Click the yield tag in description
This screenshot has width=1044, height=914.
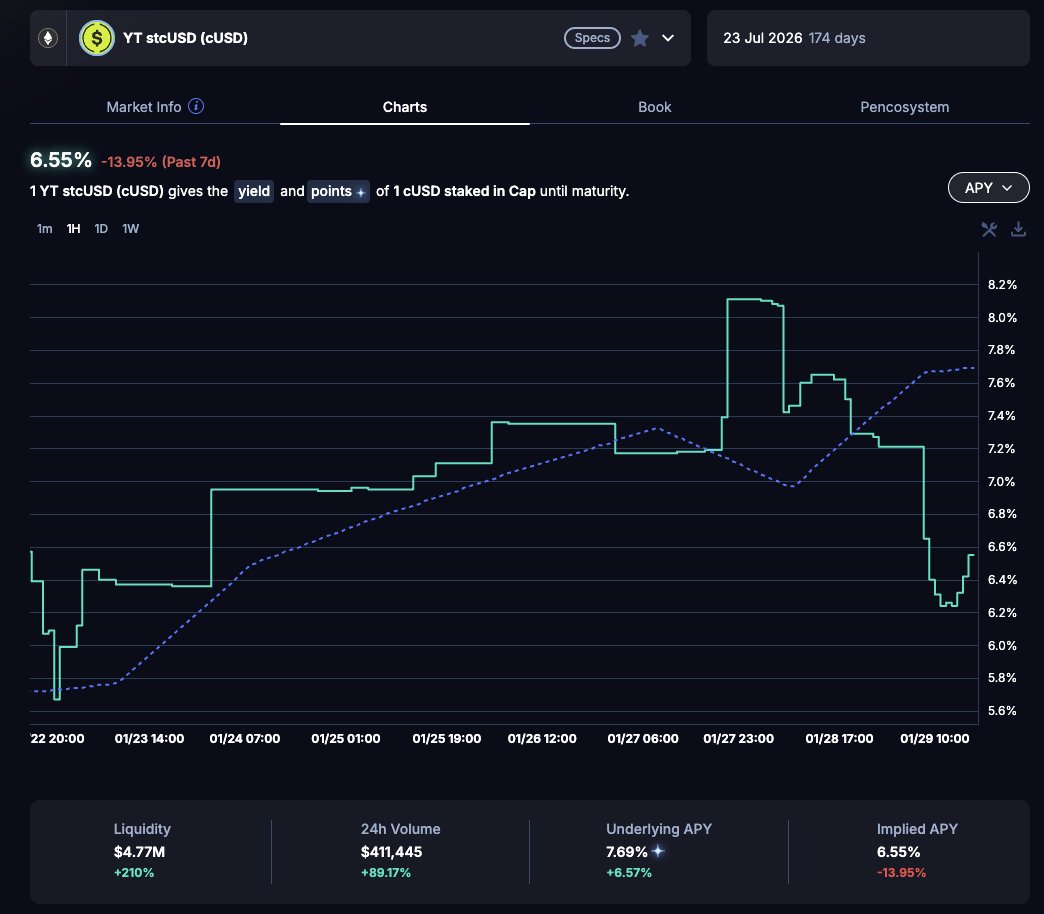(x=253, y=191)
